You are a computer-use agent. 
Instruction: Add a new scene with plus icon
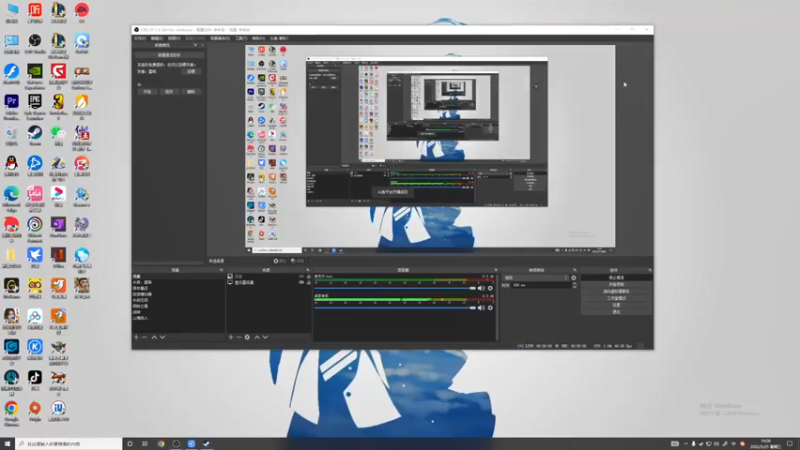(x=136, y=337)
